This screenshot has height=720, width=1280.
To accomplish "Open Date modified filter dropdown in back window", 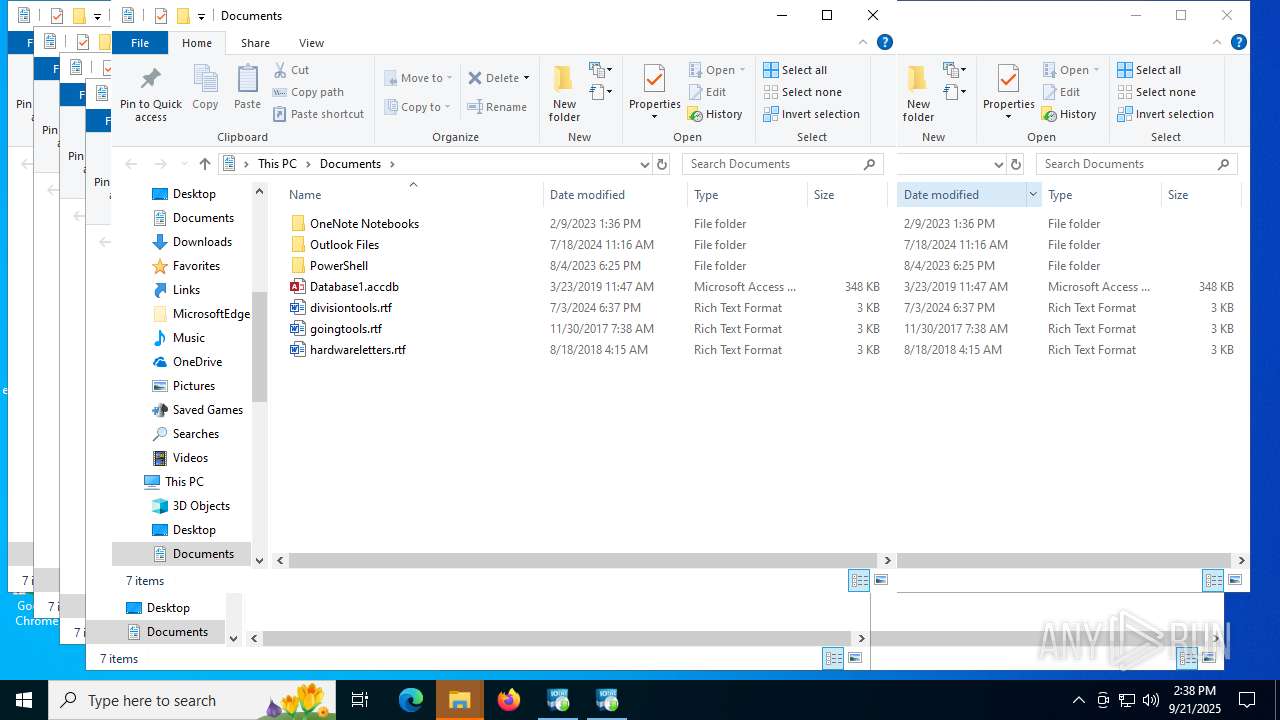I will click(x=1033, y=195).
